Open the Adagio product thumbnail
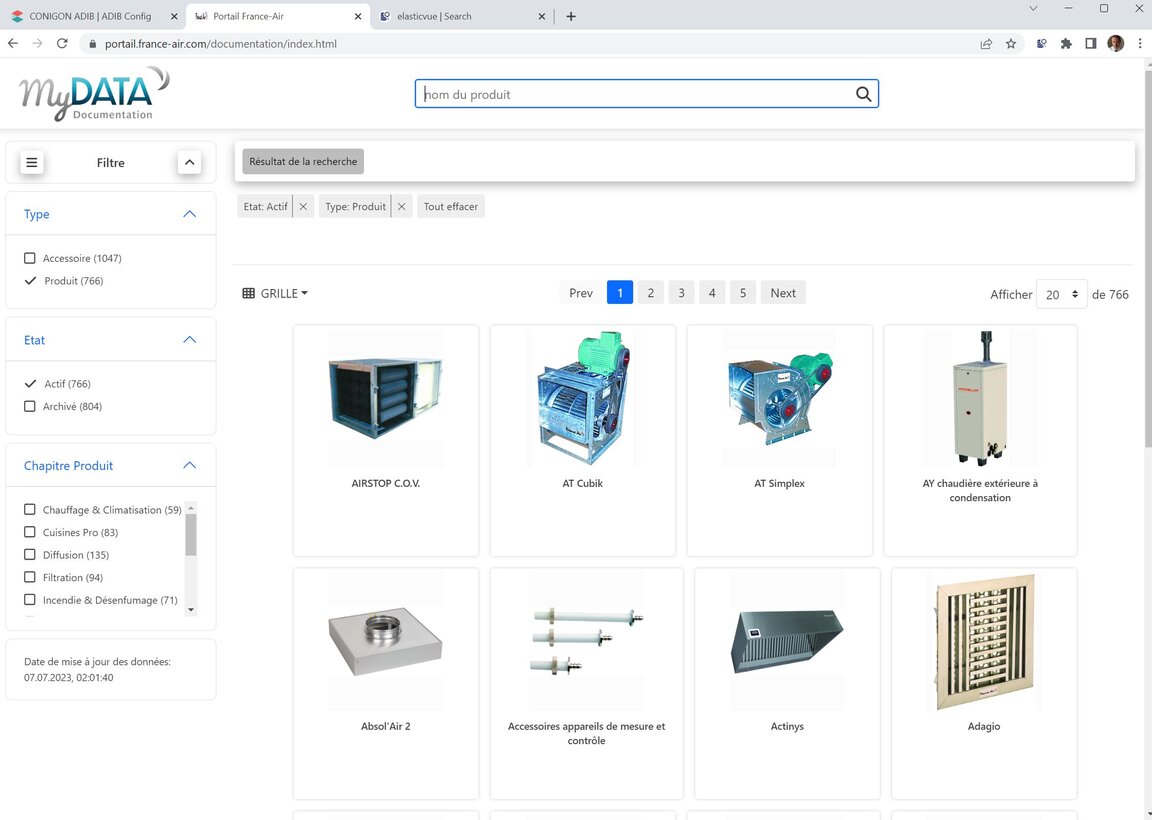This screenshot has height=820, width=1152. point(984,641)
